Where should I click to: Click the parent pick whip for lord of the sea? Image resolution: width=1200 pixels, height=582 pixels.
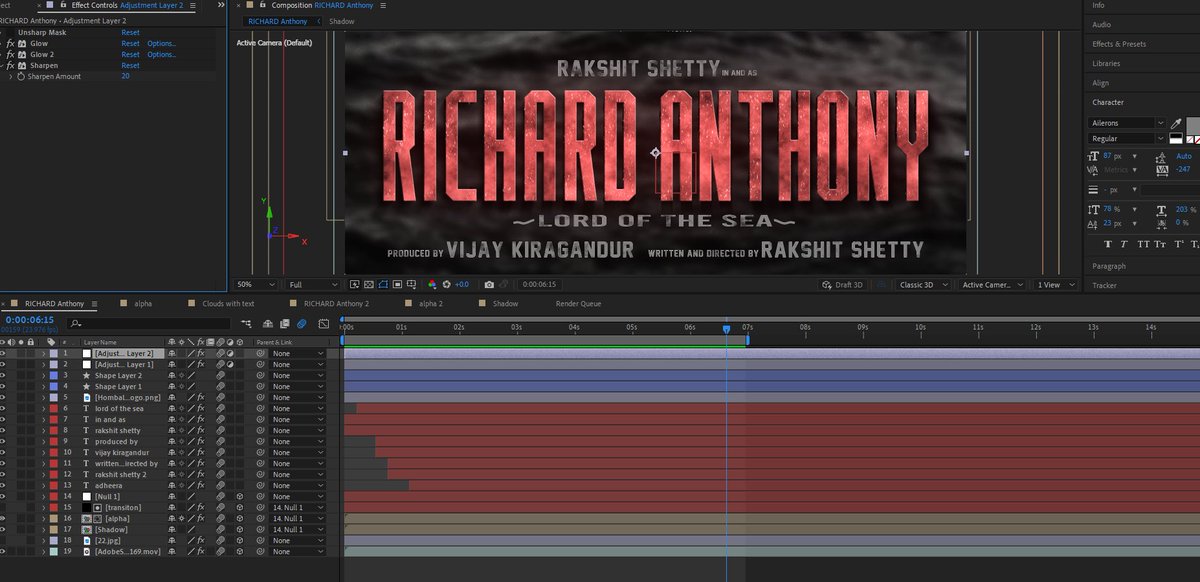pyautogui.click(x=260, y=408)
